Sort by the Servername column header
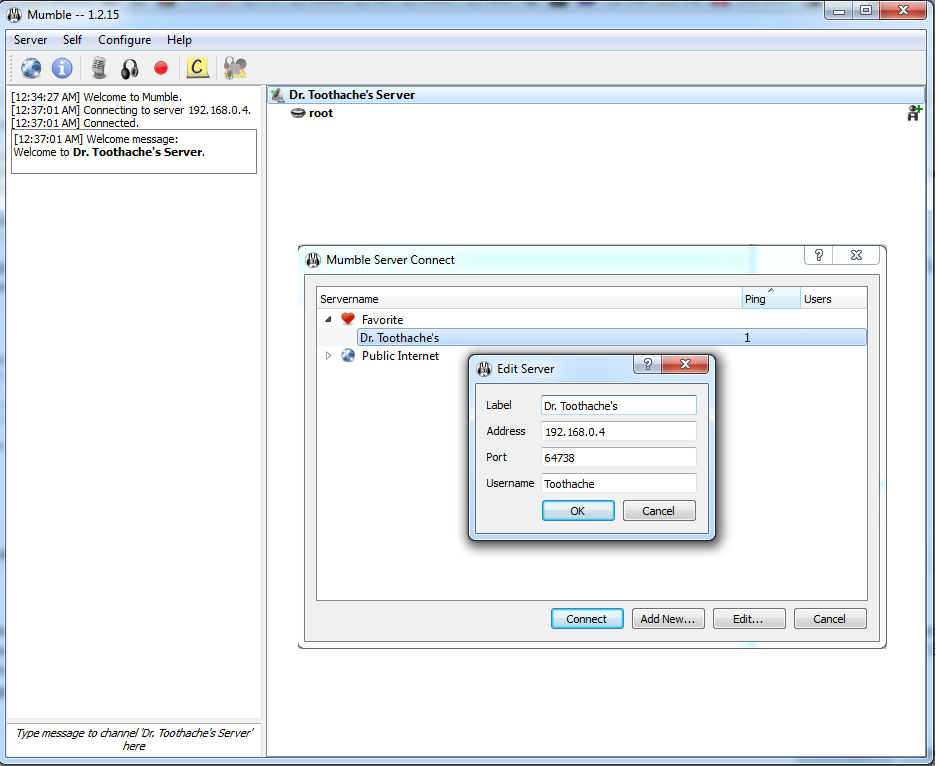The width and height of the screenshot is (938, 766). 529,299
